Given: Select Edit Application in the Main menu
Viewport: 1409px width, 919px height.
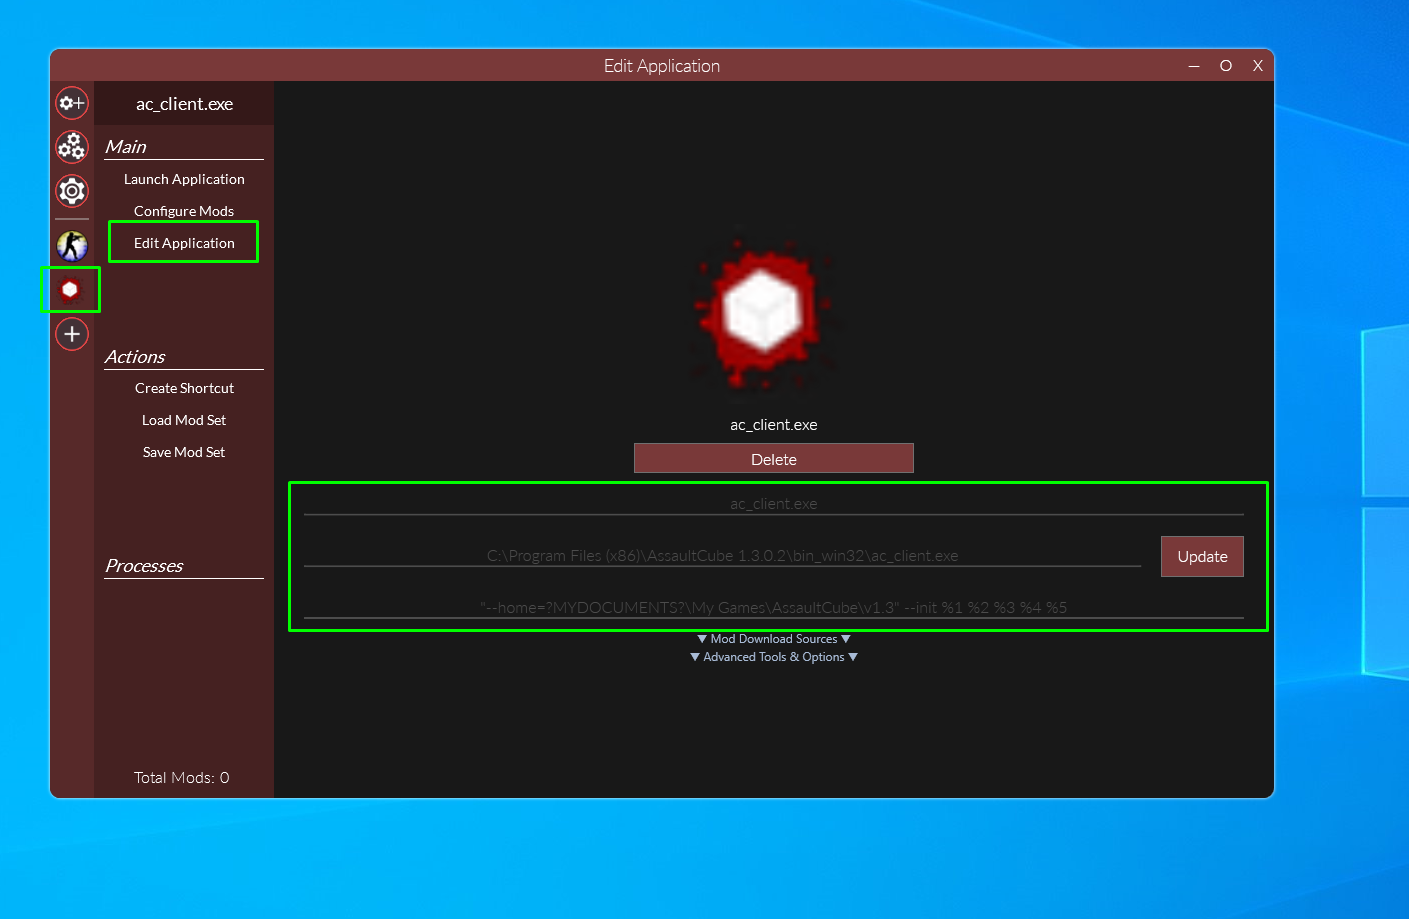Looking at the screenshot, I should point(184,242).
